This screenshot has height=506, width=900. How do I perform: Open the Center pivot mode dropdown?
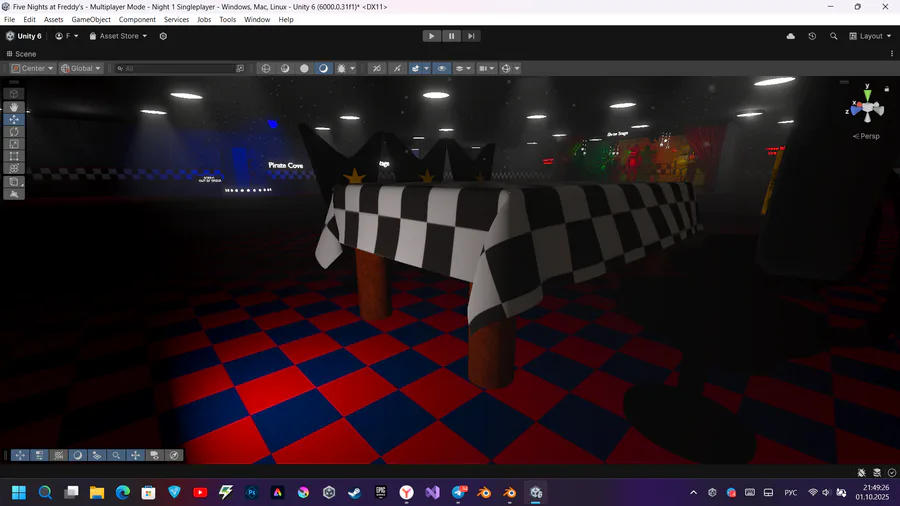coord(33,68)
